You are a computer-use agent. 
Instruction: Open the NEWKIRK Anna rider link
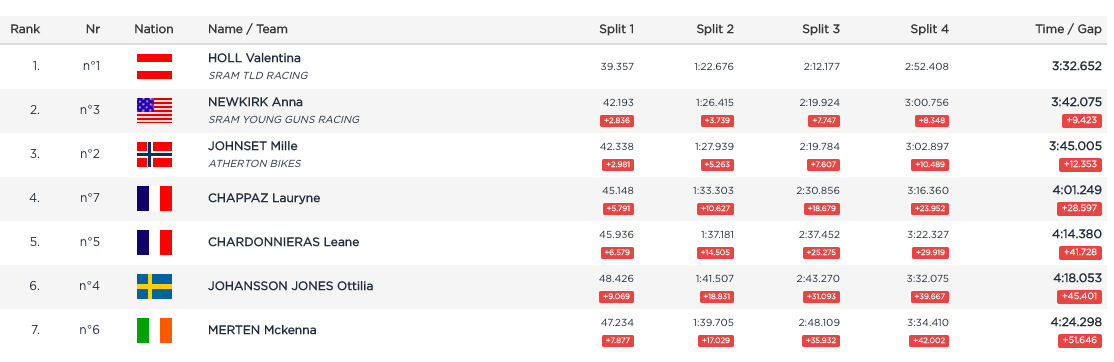[x=256, y=102]
